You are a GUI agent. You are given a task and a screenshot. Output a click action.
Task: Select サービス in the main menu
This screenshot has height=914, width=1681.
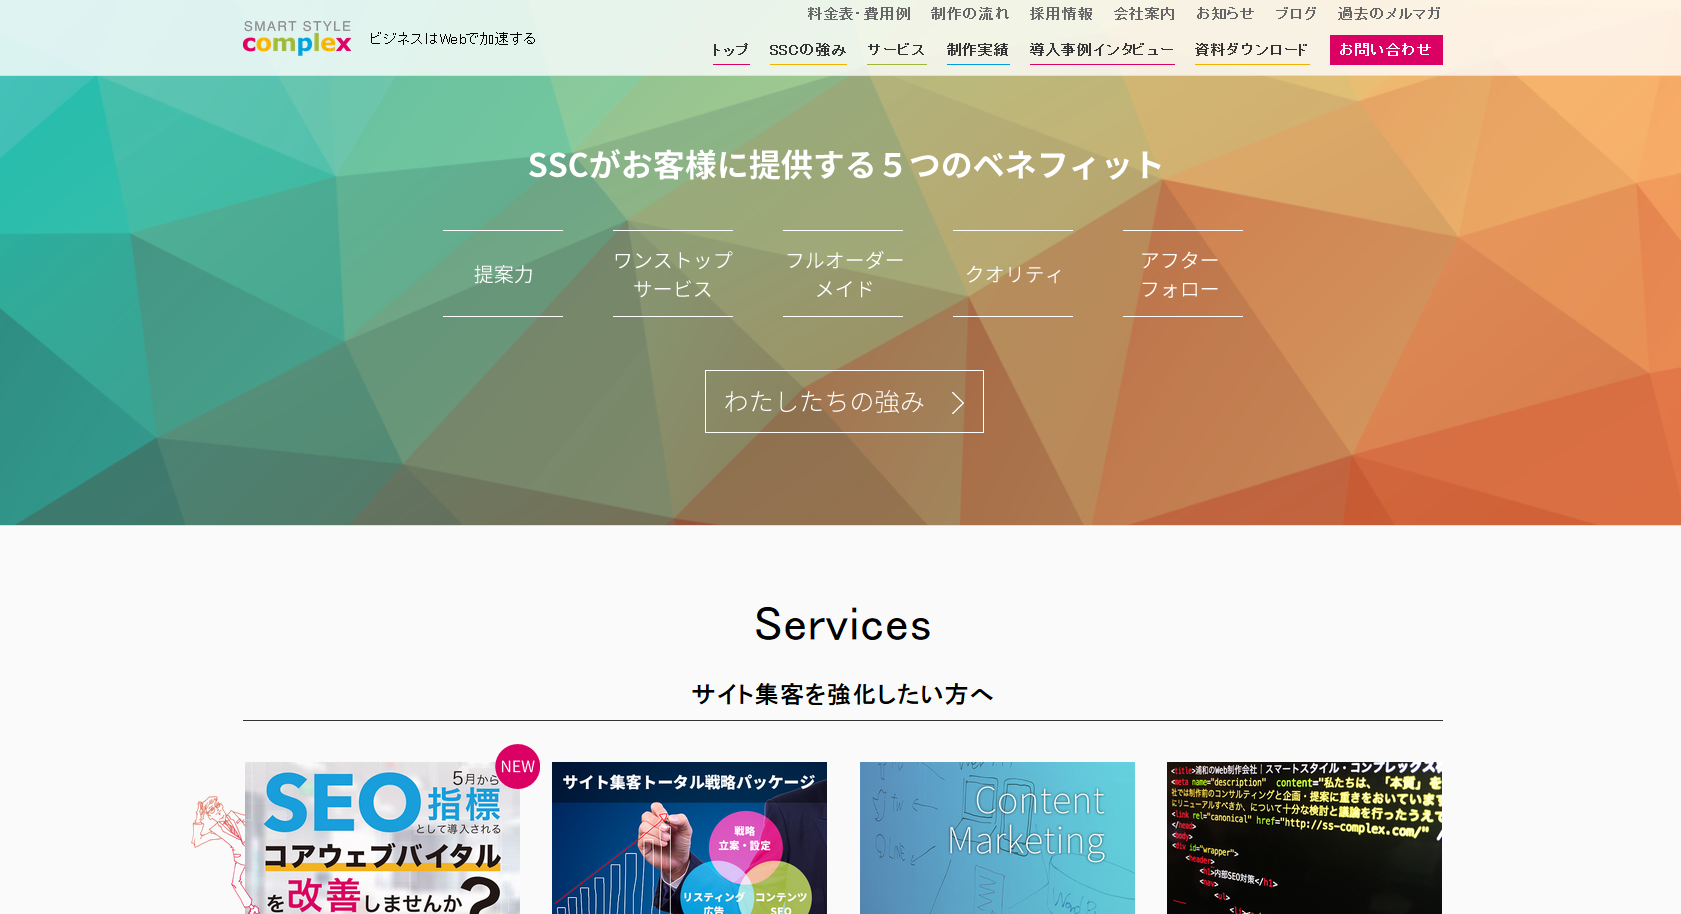point(896,50)
